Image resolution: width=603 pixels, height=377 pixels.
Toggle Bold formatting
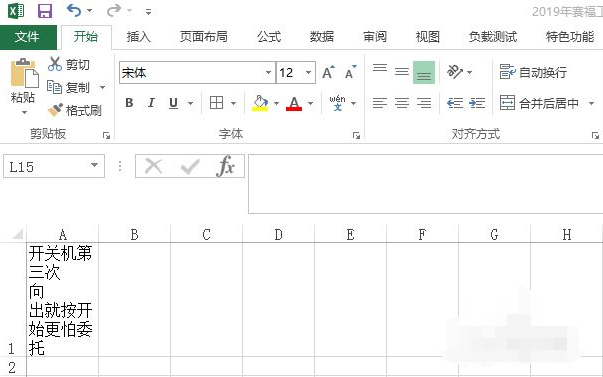[x=129, y=103]
